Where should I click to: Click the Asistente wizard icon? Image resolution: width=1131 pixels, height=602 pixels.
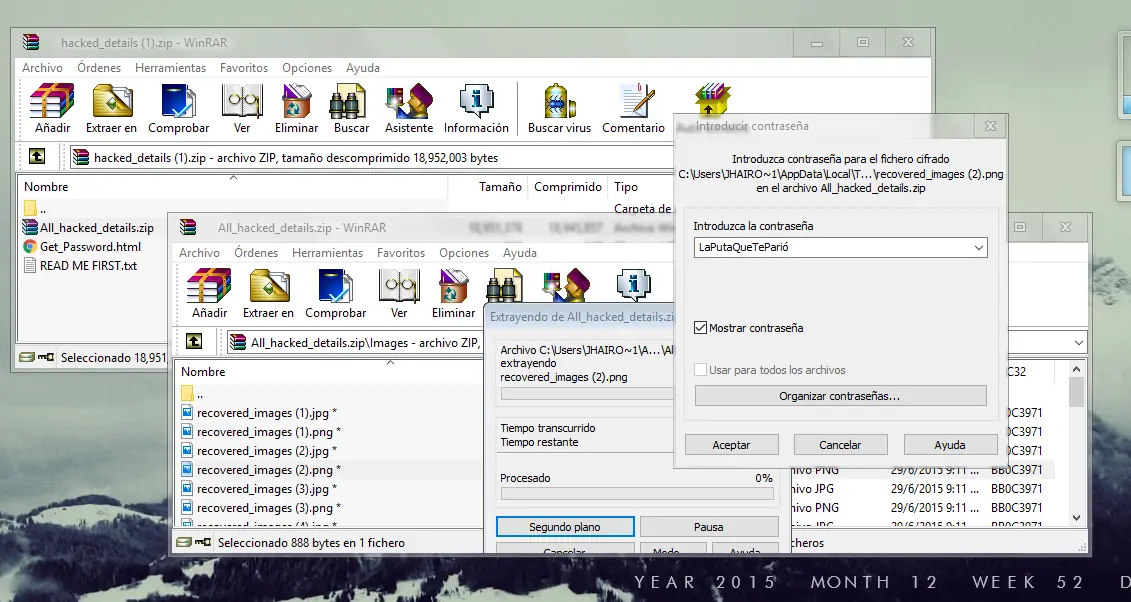pos(408,108)
